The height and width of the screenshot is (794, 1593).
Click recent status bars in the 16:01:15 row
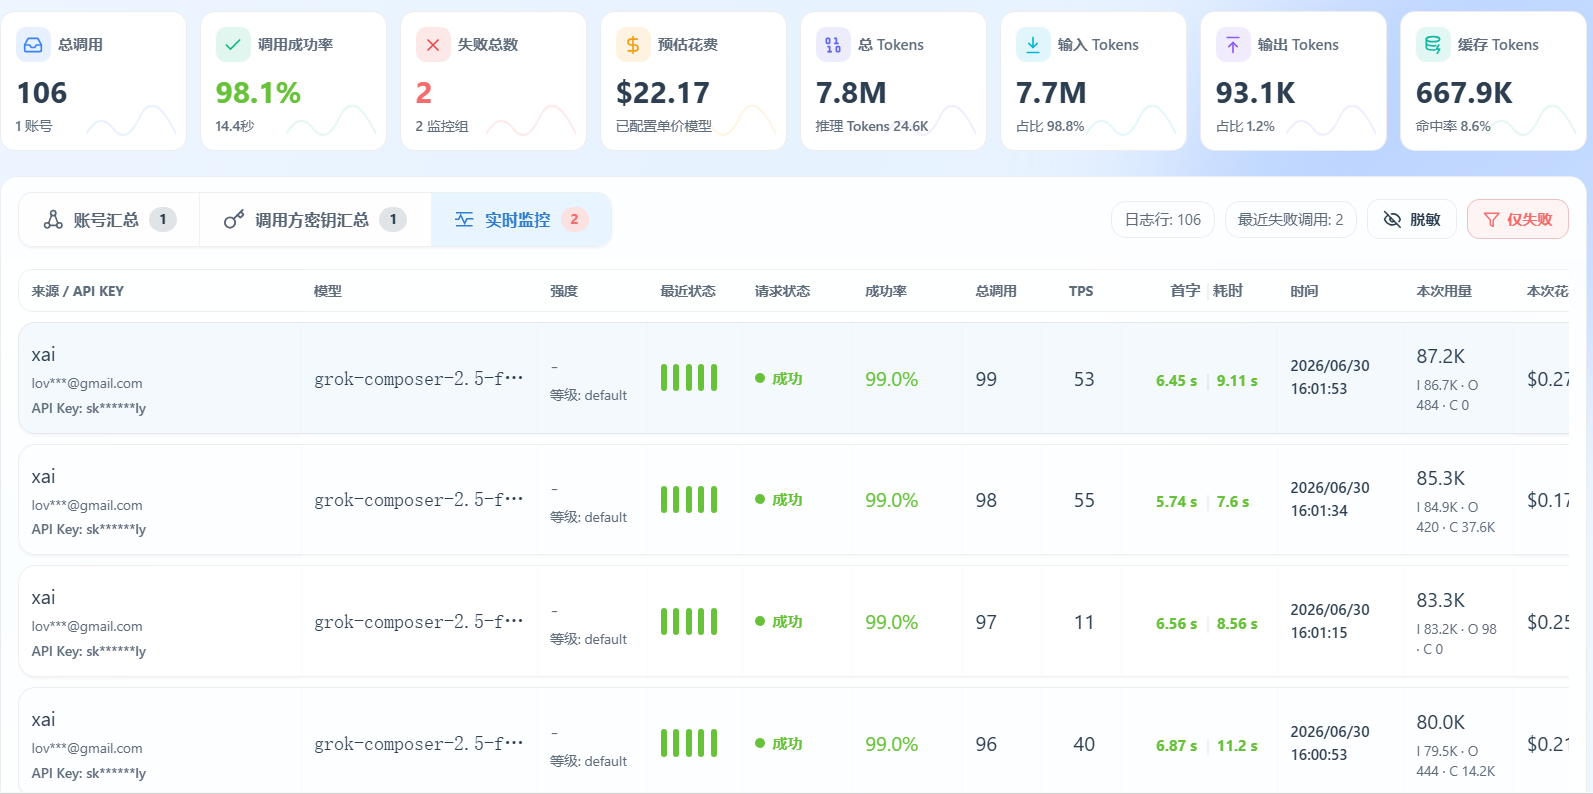689,622
